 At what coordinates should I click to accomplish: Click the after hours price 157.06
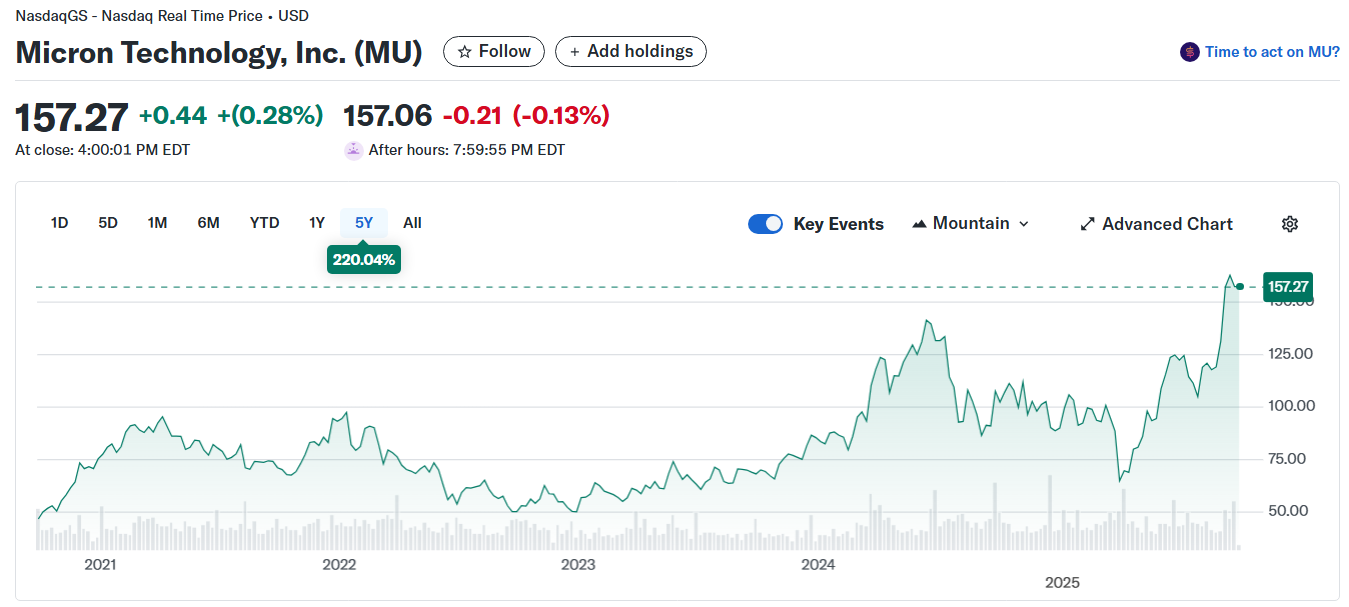(388, 116)
